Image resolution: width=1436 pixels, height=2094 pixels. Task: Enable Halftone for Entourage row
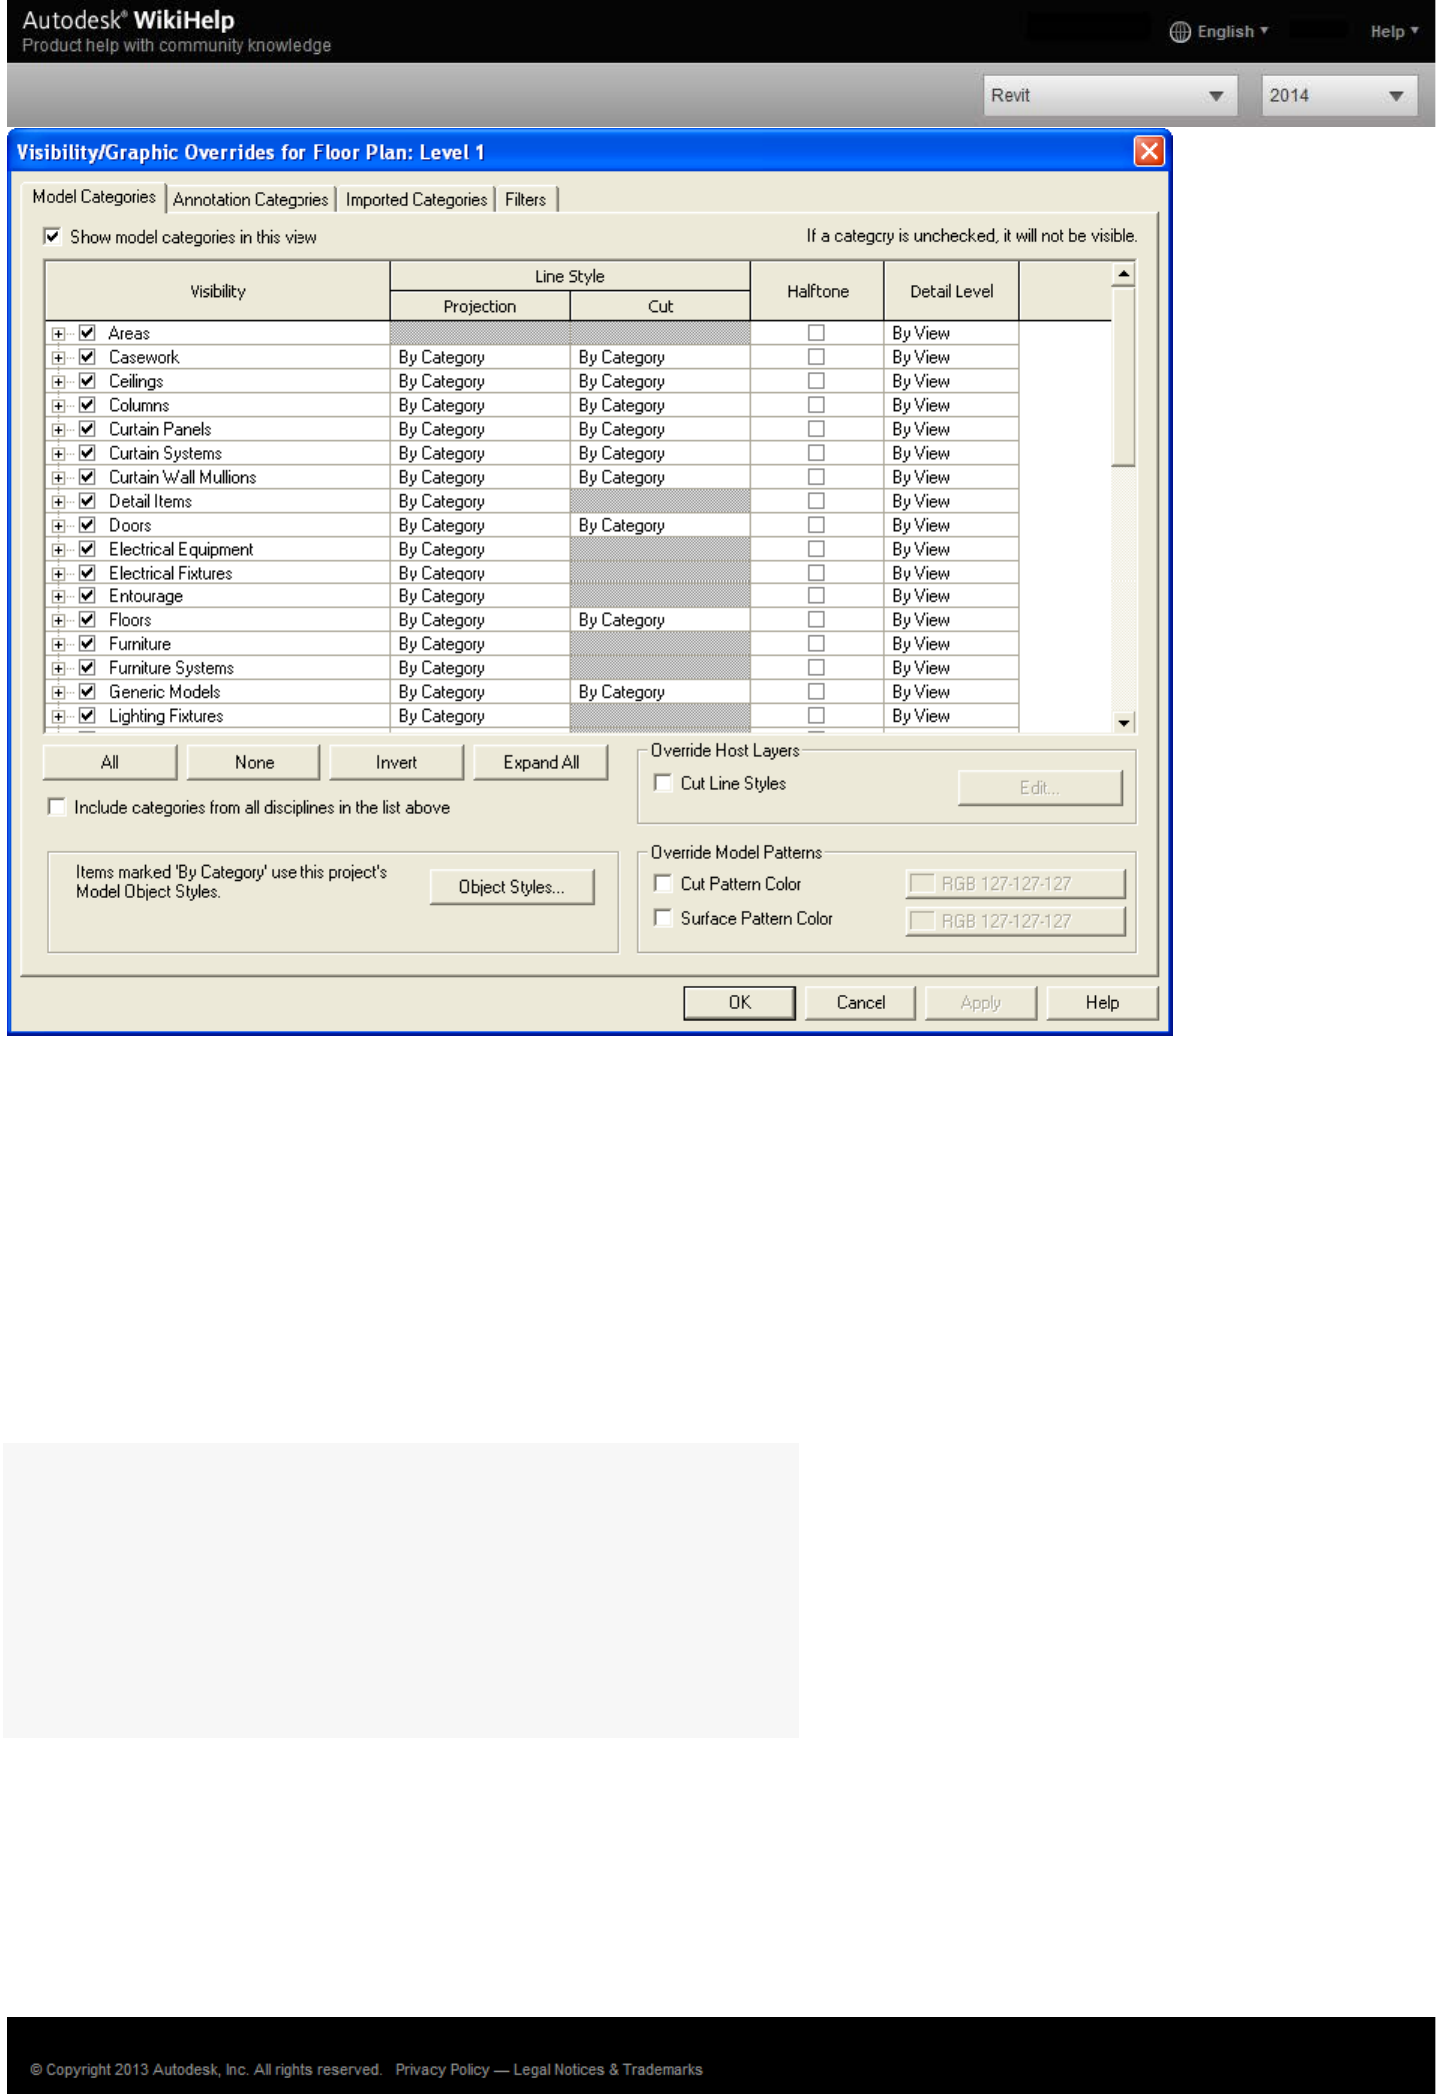point(816,596)
